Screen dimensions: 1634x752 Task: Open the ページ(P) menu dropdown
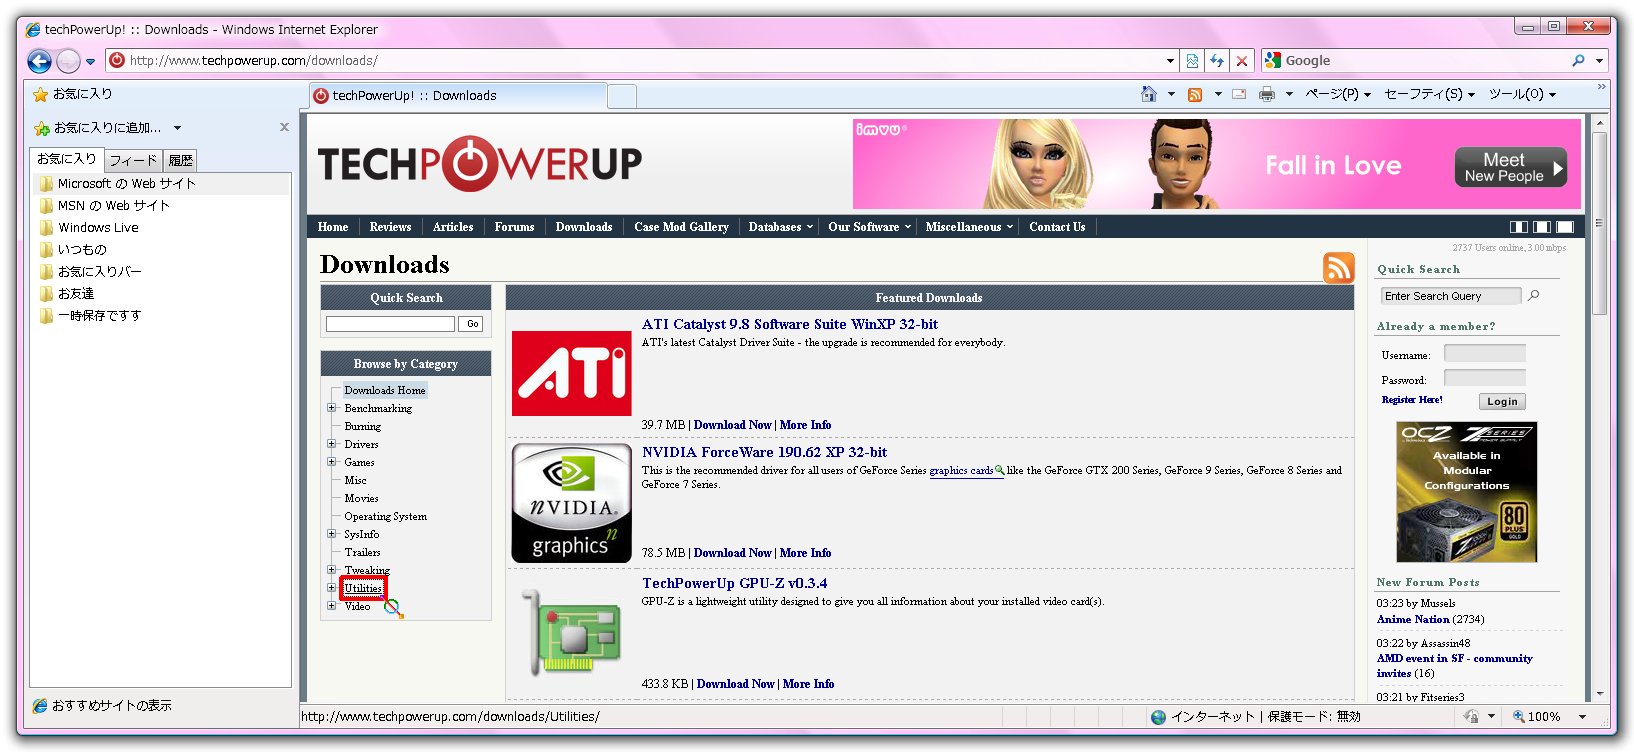(1338, 94)
